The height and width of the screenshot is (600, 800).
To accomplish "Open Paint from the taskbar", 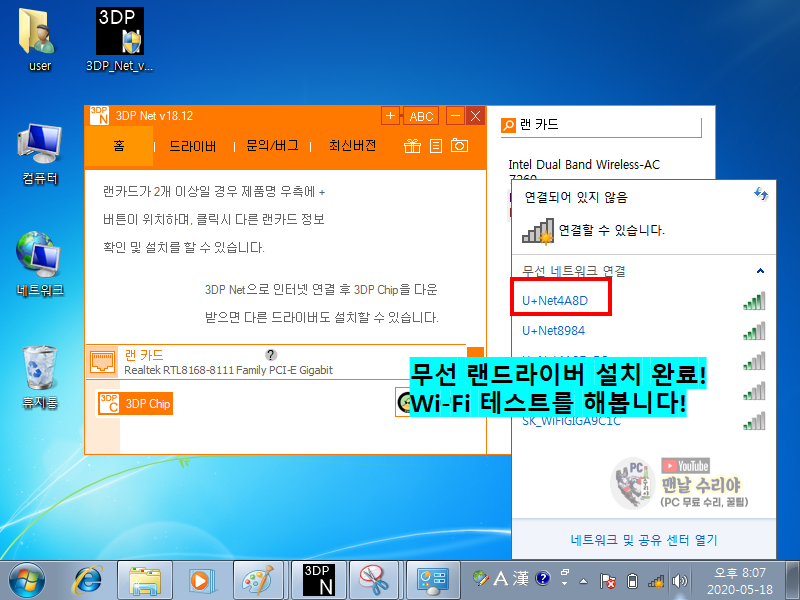I will click(x=258, y=581).
